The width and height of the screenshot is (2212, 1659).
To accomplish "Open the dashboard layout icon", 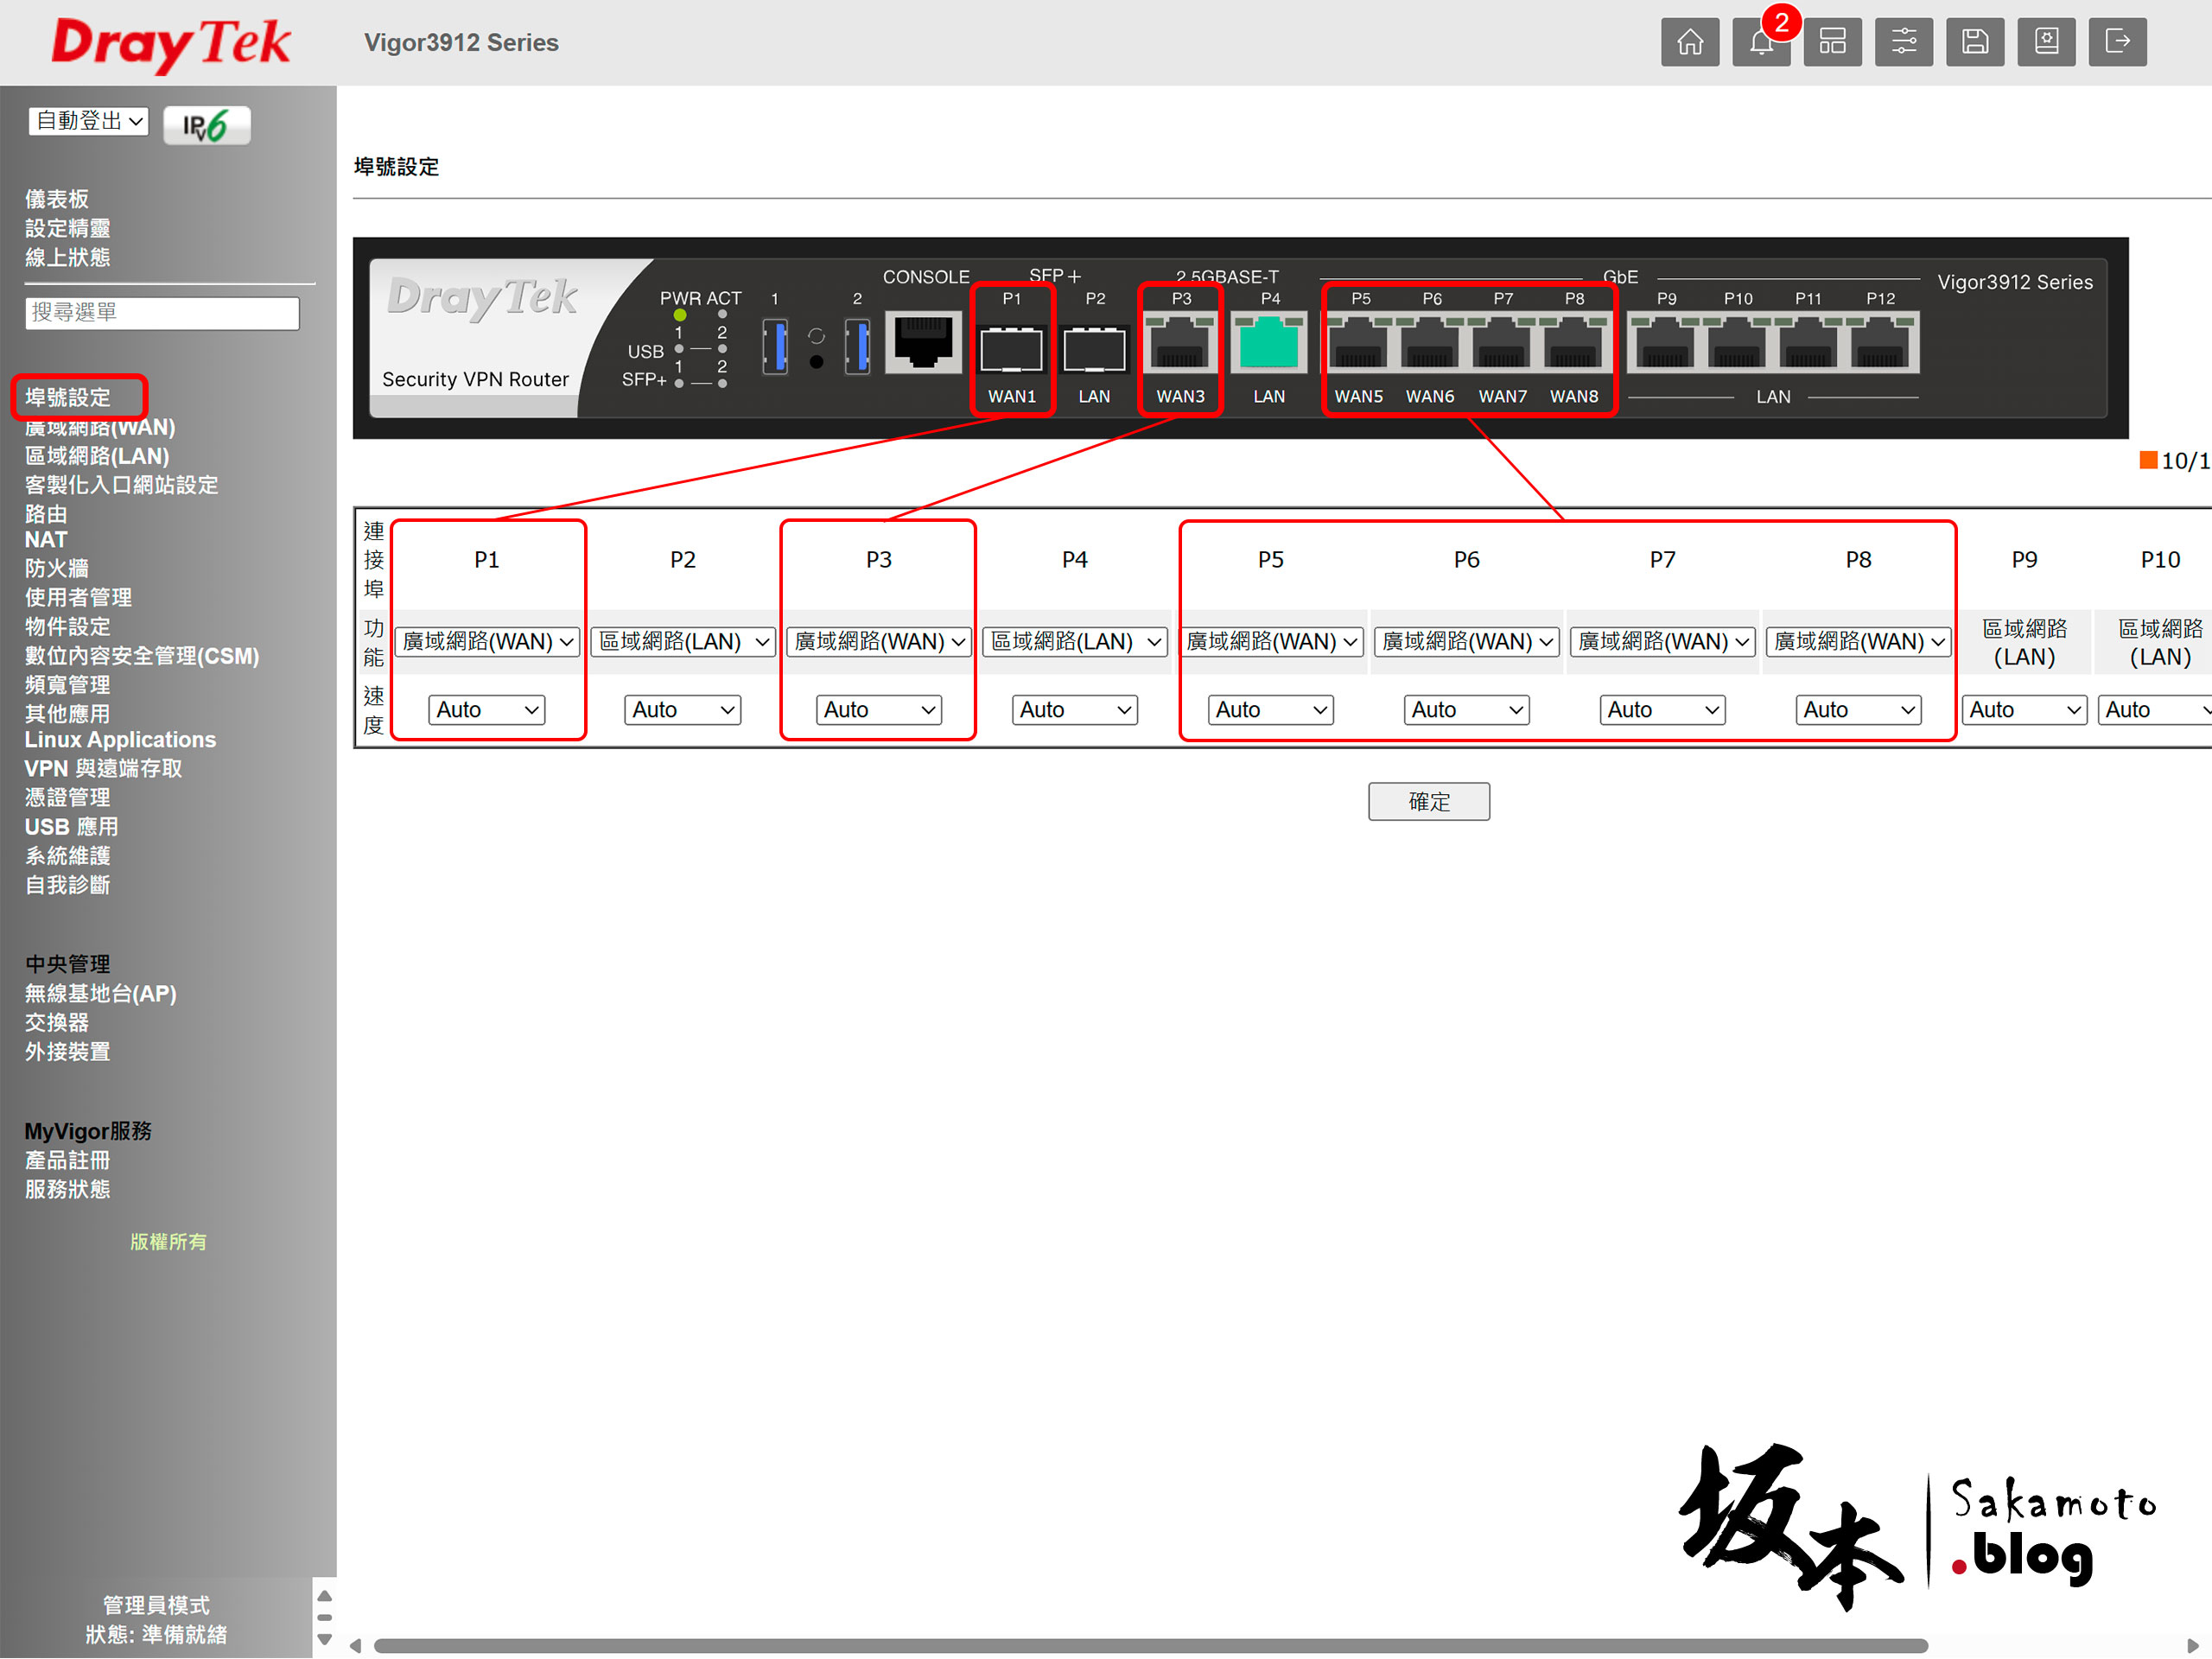I will [x=1832, y=42].
